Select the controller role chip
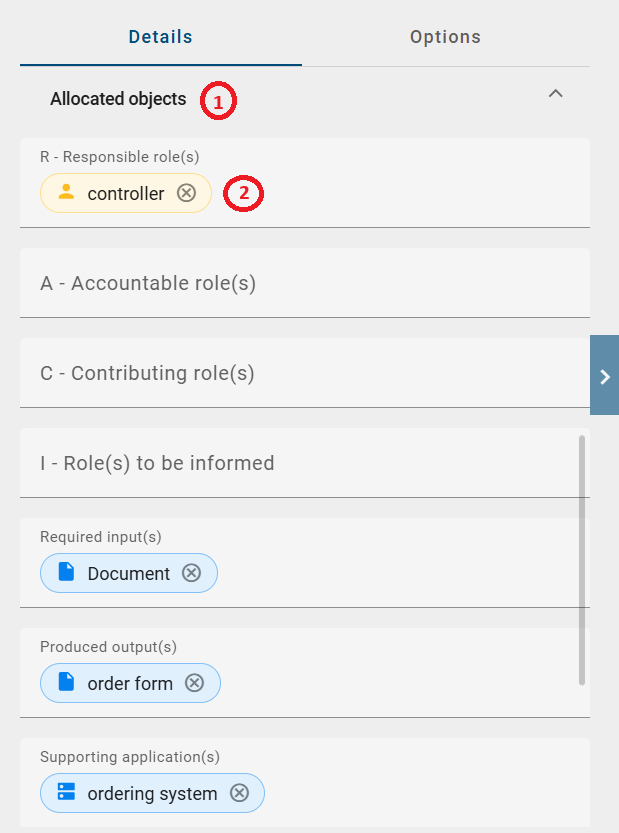The height and width of the screenshot is (833, 619). [127, 193]
